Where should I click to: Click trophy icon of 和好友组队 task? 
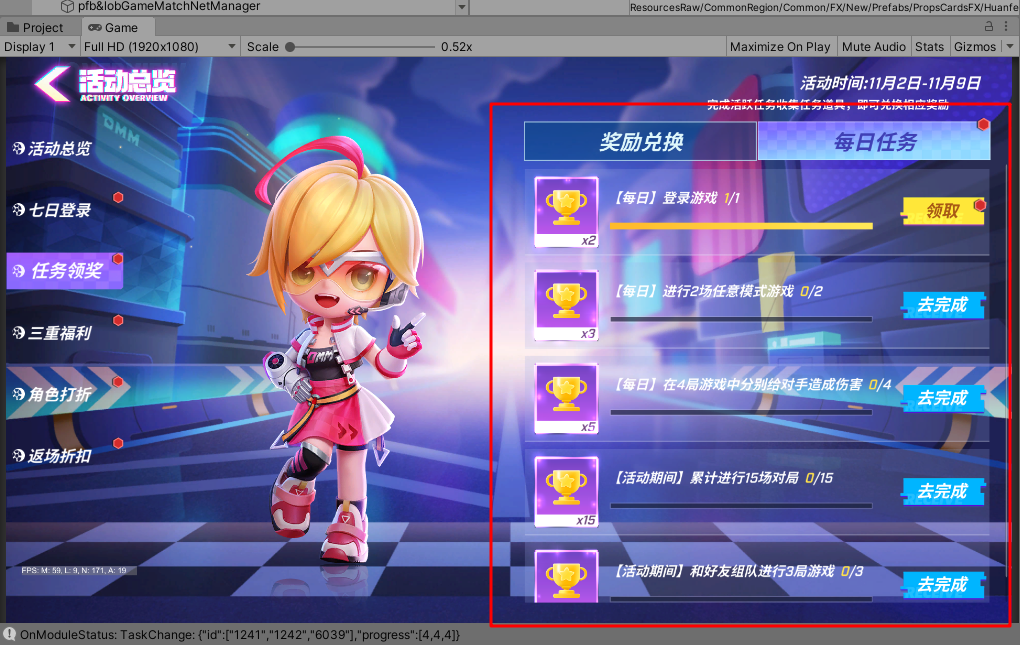click(566, 577)
